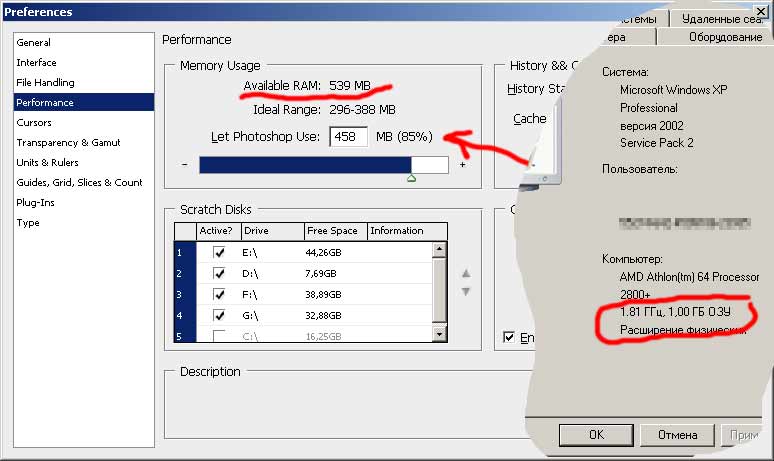Click the AMD Athlon(tm) 64 Processor text
Viewport: 774px width, 461px height.
click(689, 277)
